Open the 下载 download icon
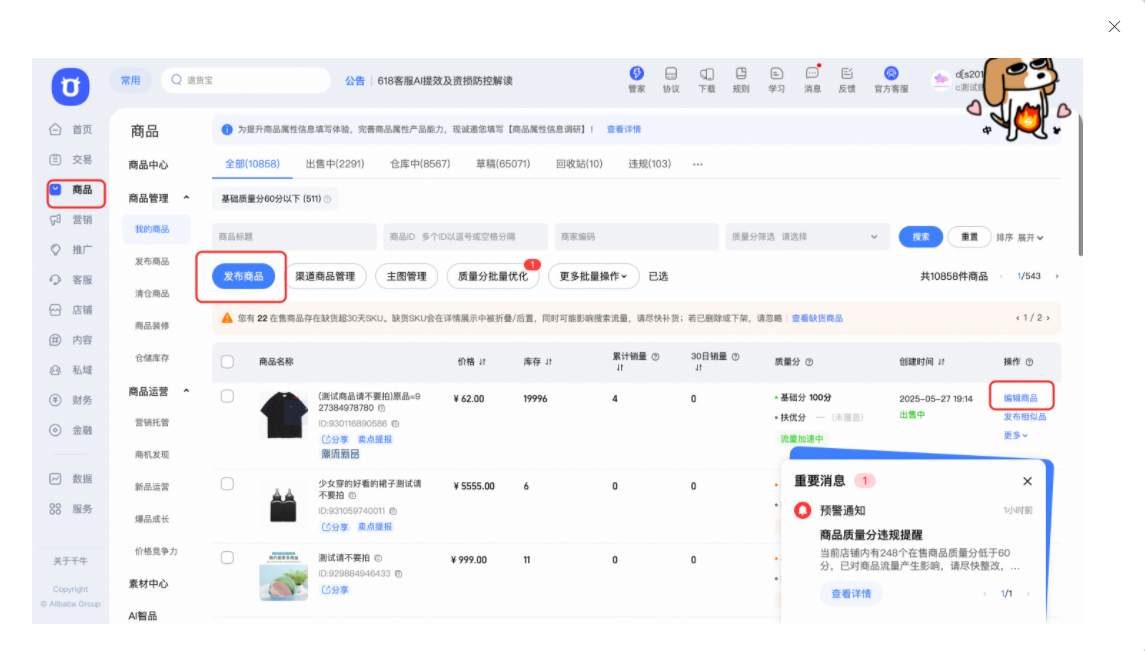 (706, 79)
